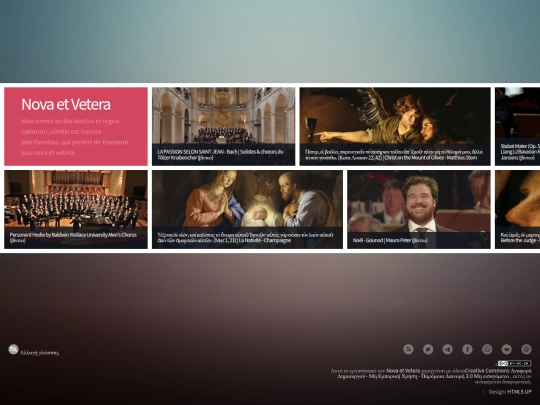This screenshot has width=540, height=405.
Task: Click the 'Ideo omnis scriba doctus' tagline
Action: pyautogui.click(x=75, y=137)
